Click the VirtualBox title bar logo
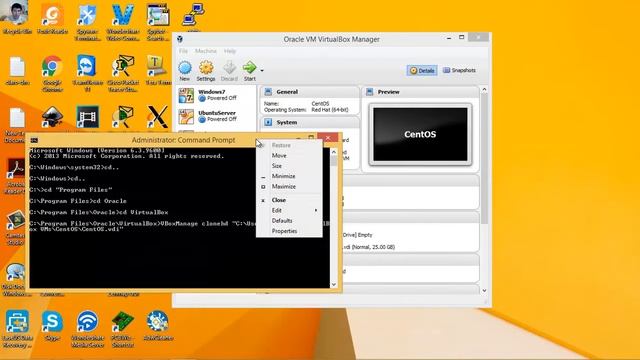 pos(180,39)
